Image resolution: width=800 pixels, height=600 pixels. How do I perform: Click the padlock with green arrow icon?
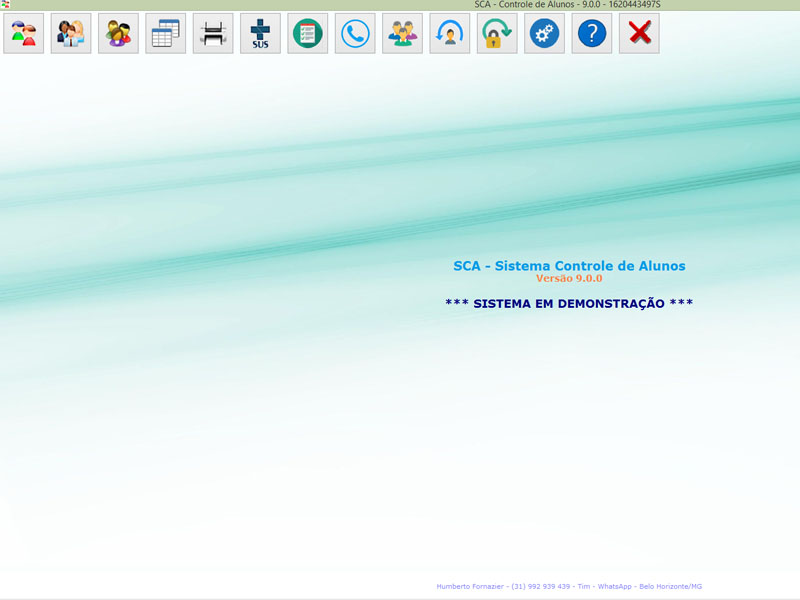tap(497, 34)
